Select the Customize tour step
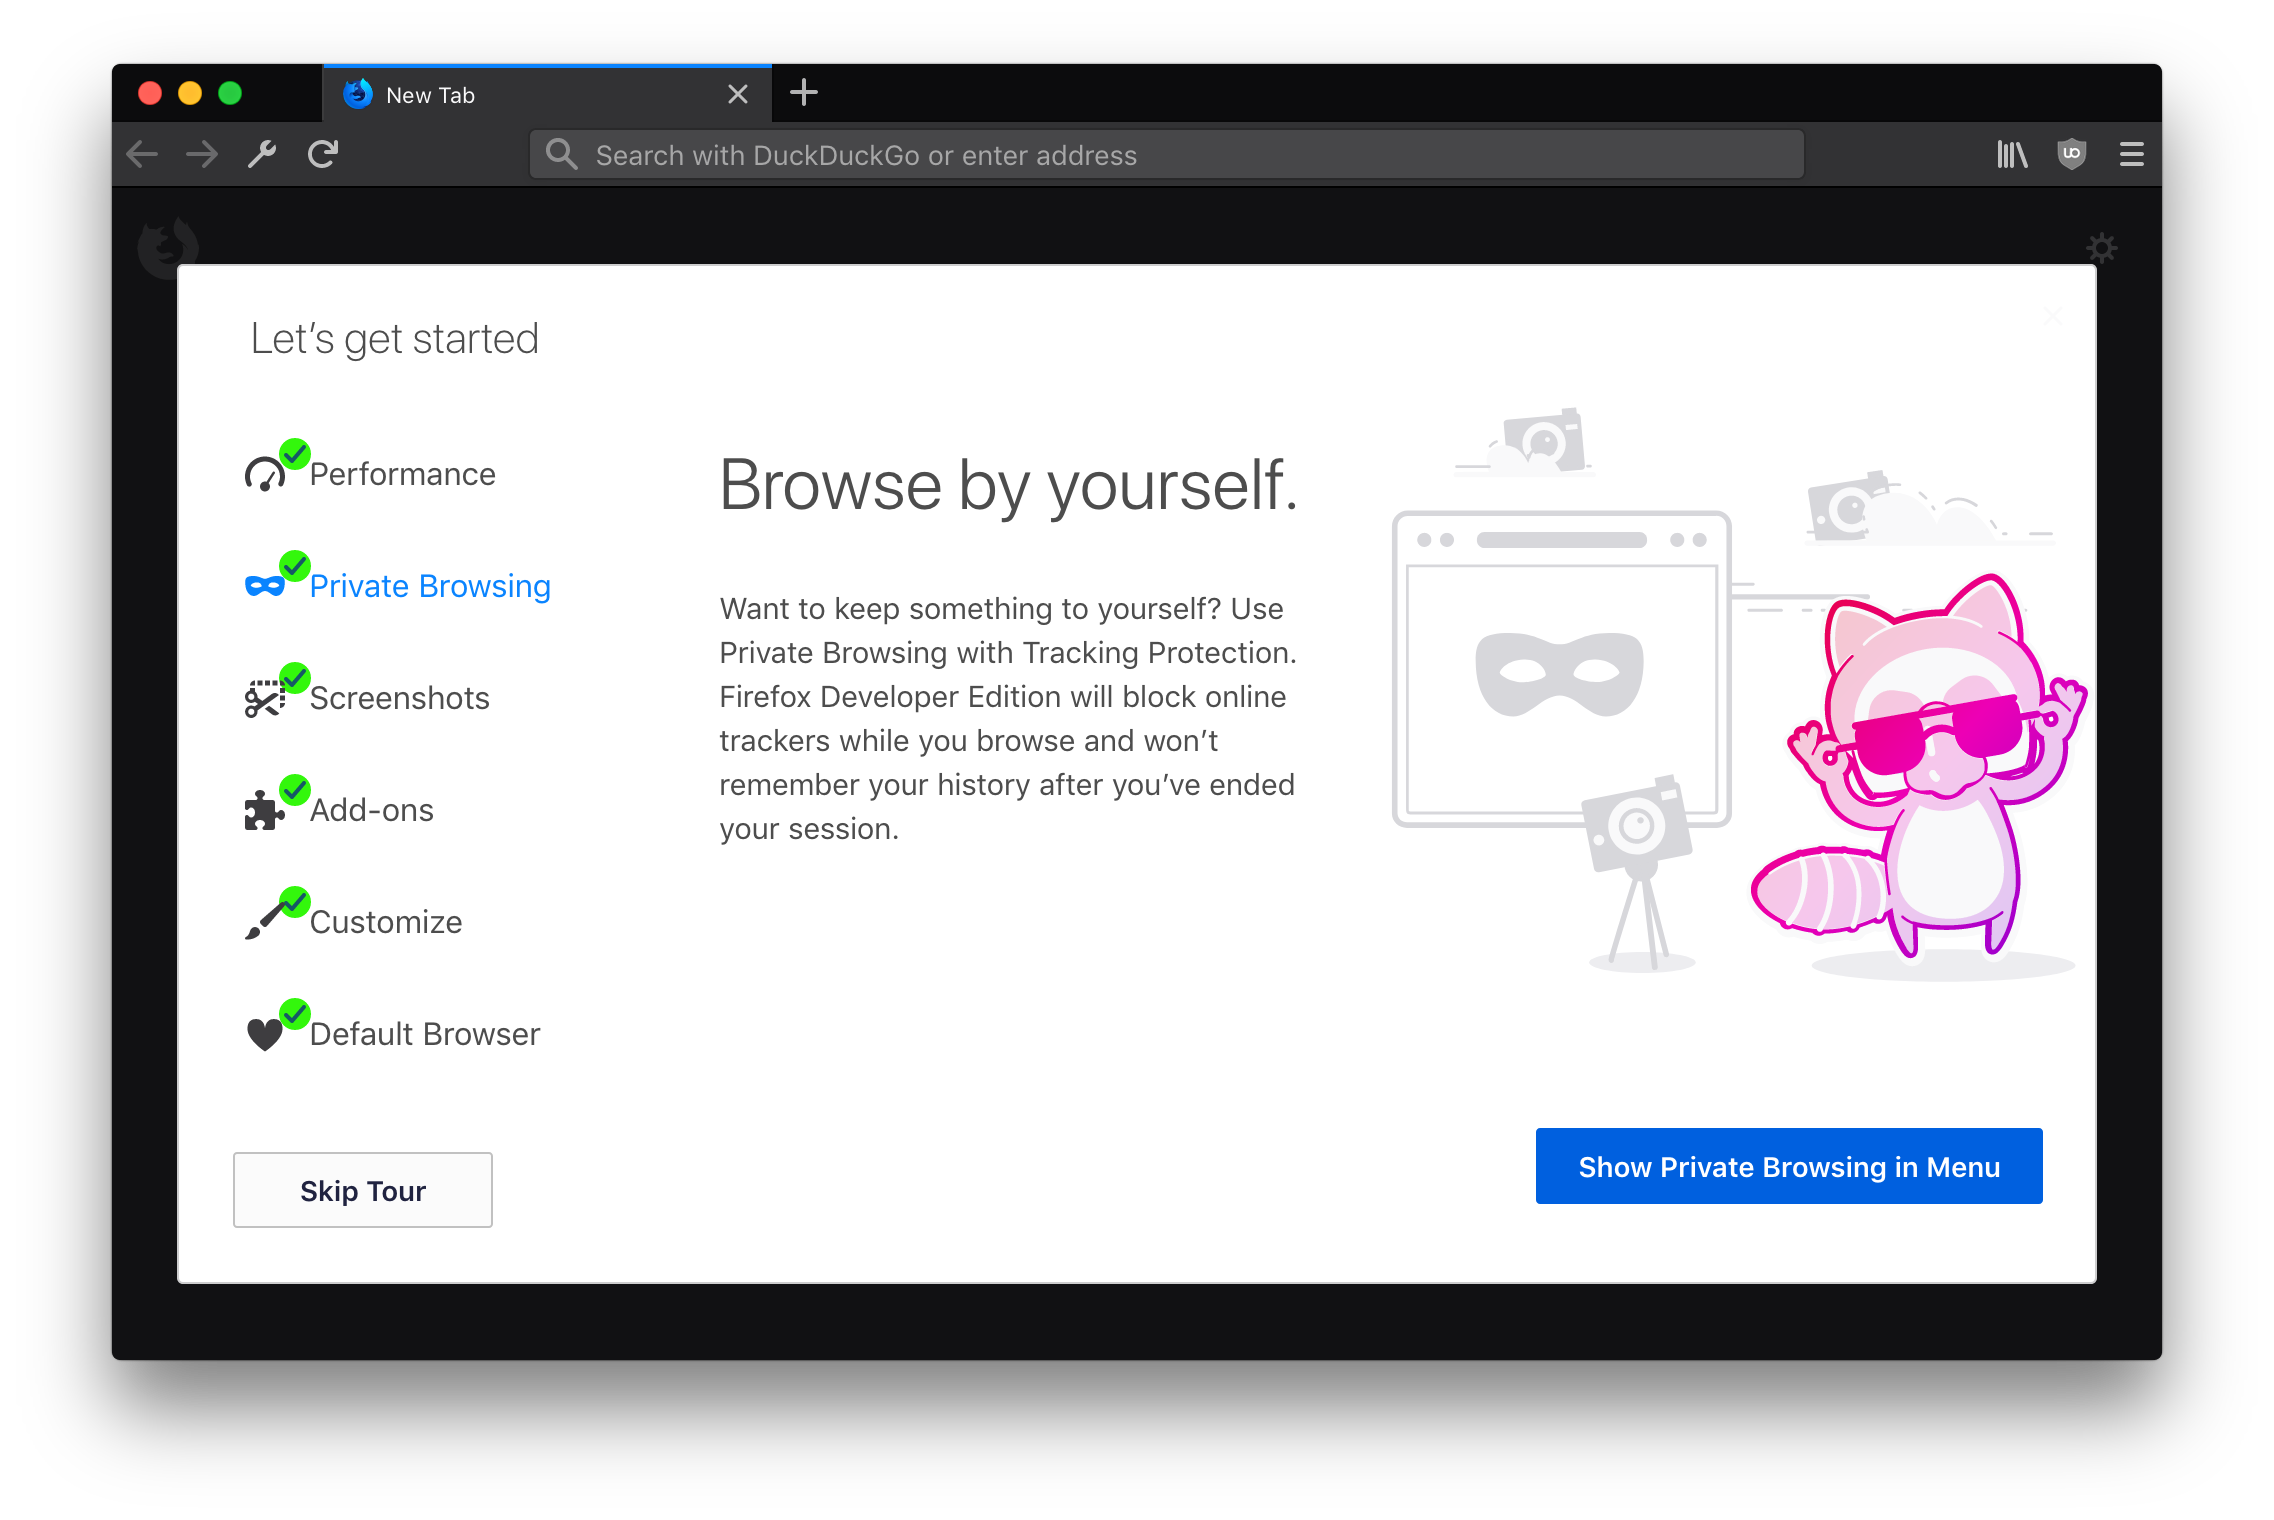2274x1520 pixels. click(386, 921)
